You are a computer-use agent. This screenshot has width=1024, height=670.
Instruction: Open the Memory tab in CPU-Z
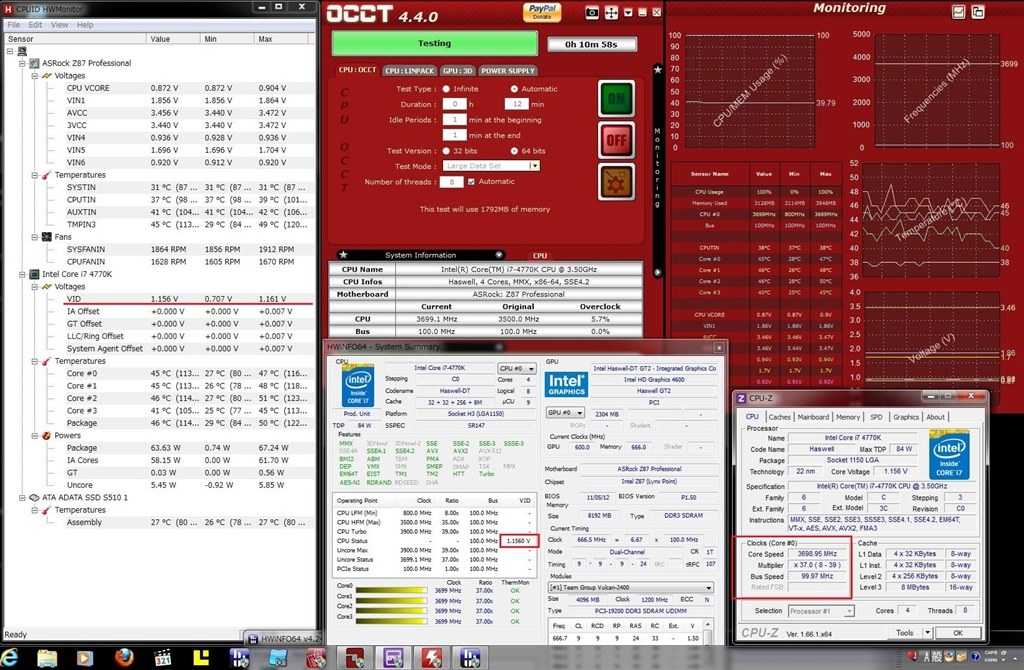[848, 417]
